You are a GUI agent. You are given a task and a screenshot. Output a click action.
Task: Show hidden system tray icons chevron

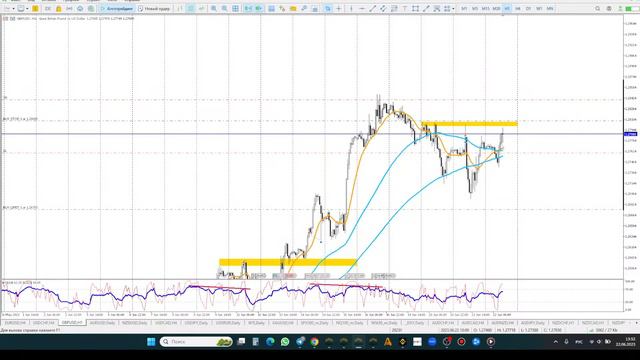556,342
